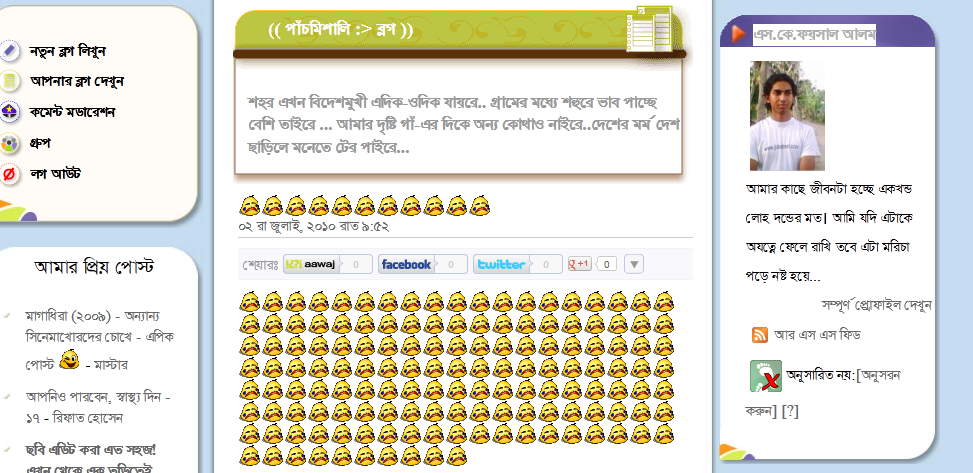Screen dimensions: 973x473
Task: Open সম্পূর্ণ প্রোফাইল দেখুন link
Action: pyautogui.click(x=876, y=305)
